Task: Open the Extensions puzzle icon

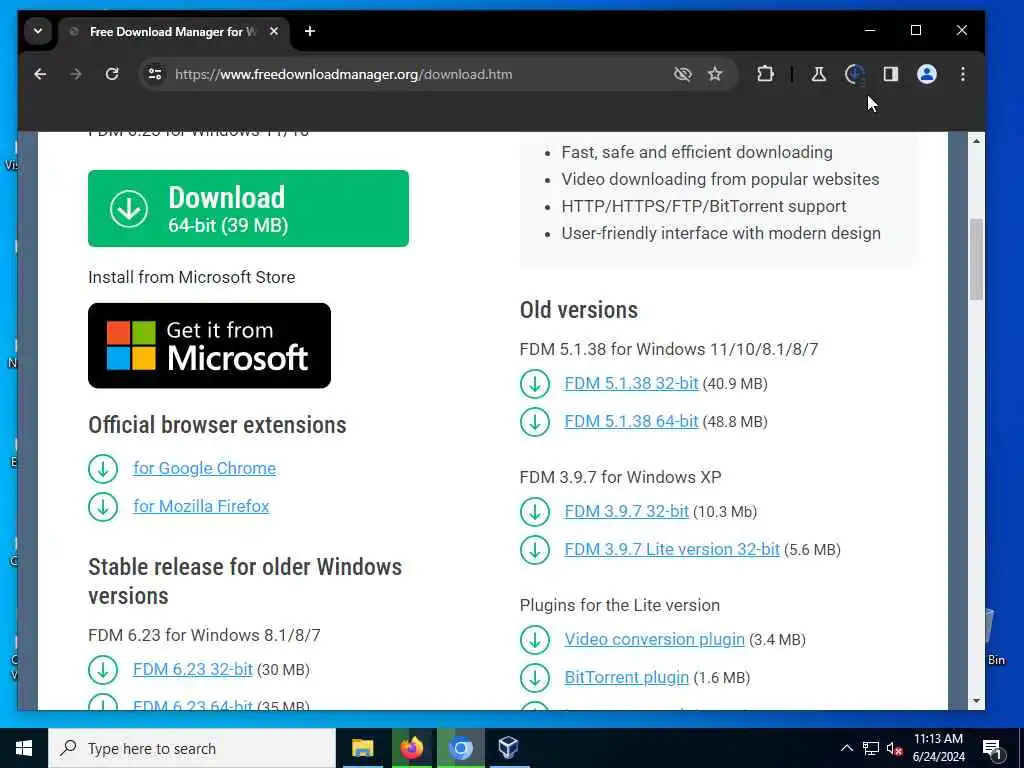Action: pyautogui.click(x=765, y=74)
